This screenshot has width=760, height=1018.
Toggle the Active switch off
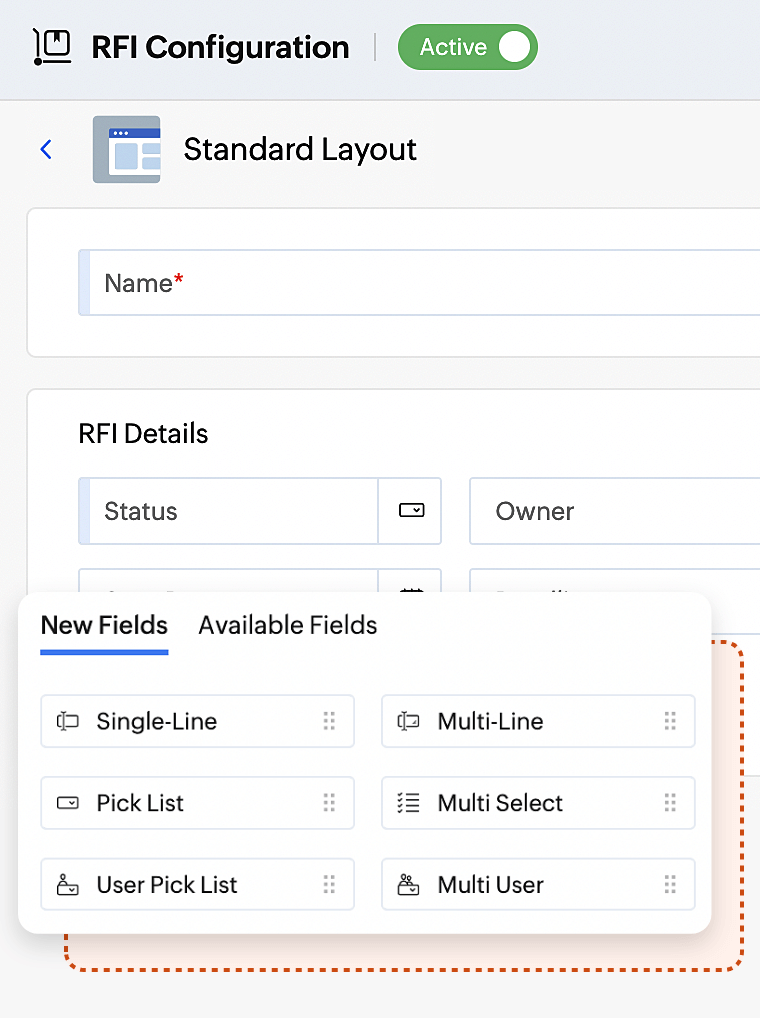point(514,46)
